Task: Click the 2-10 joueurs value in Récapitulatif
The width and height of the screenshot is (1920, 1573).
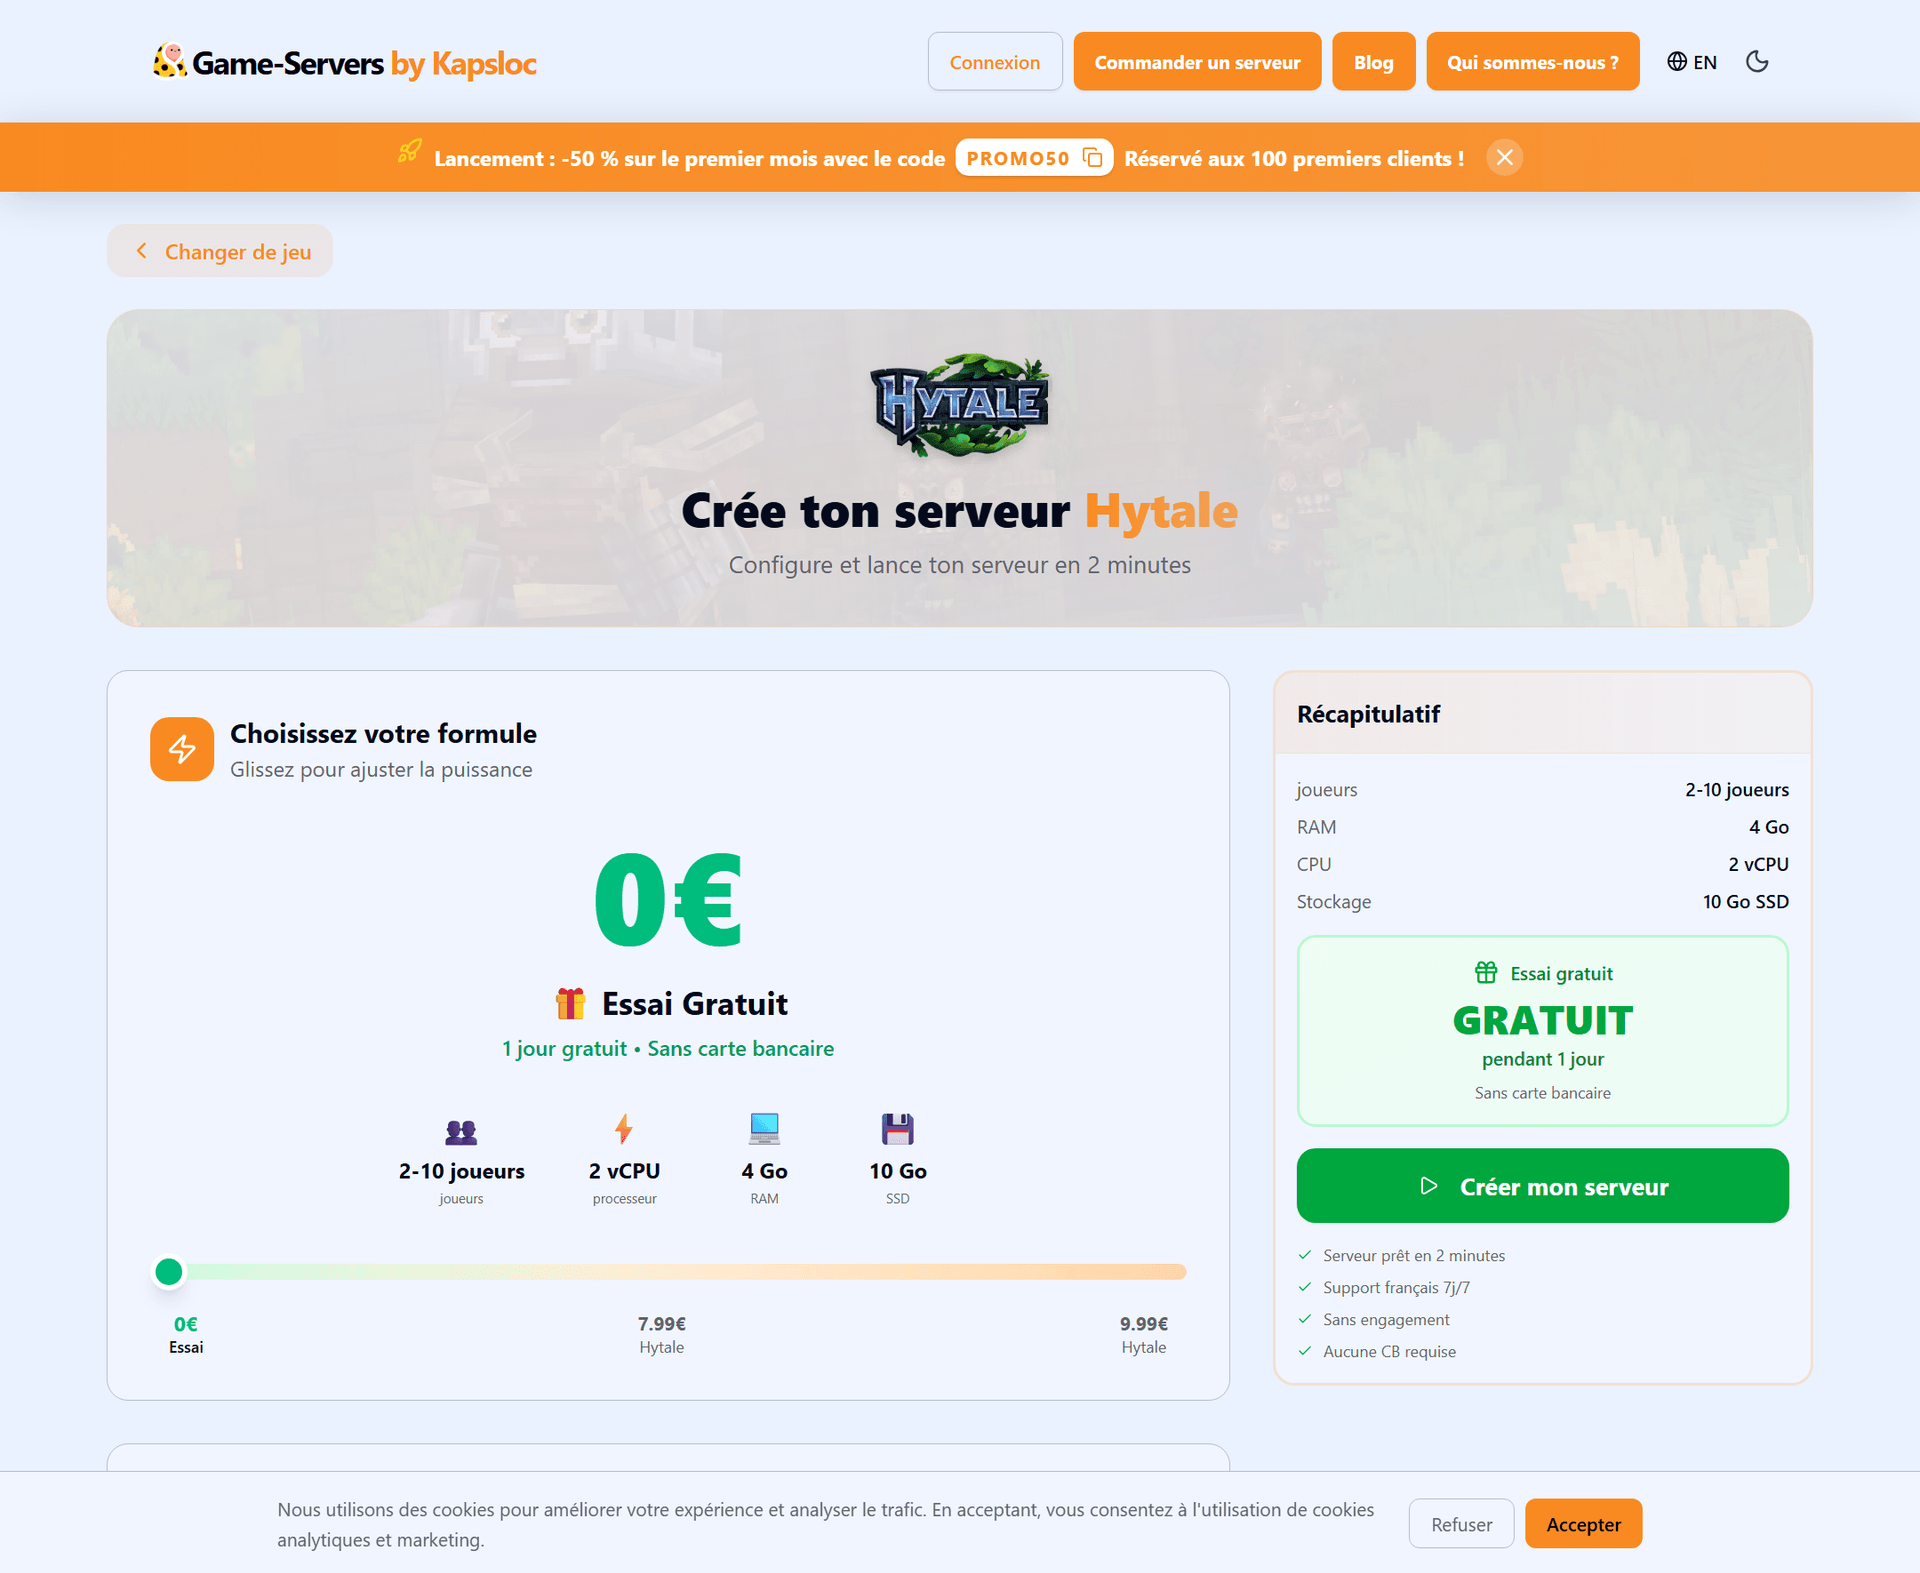Action: 1736,789
